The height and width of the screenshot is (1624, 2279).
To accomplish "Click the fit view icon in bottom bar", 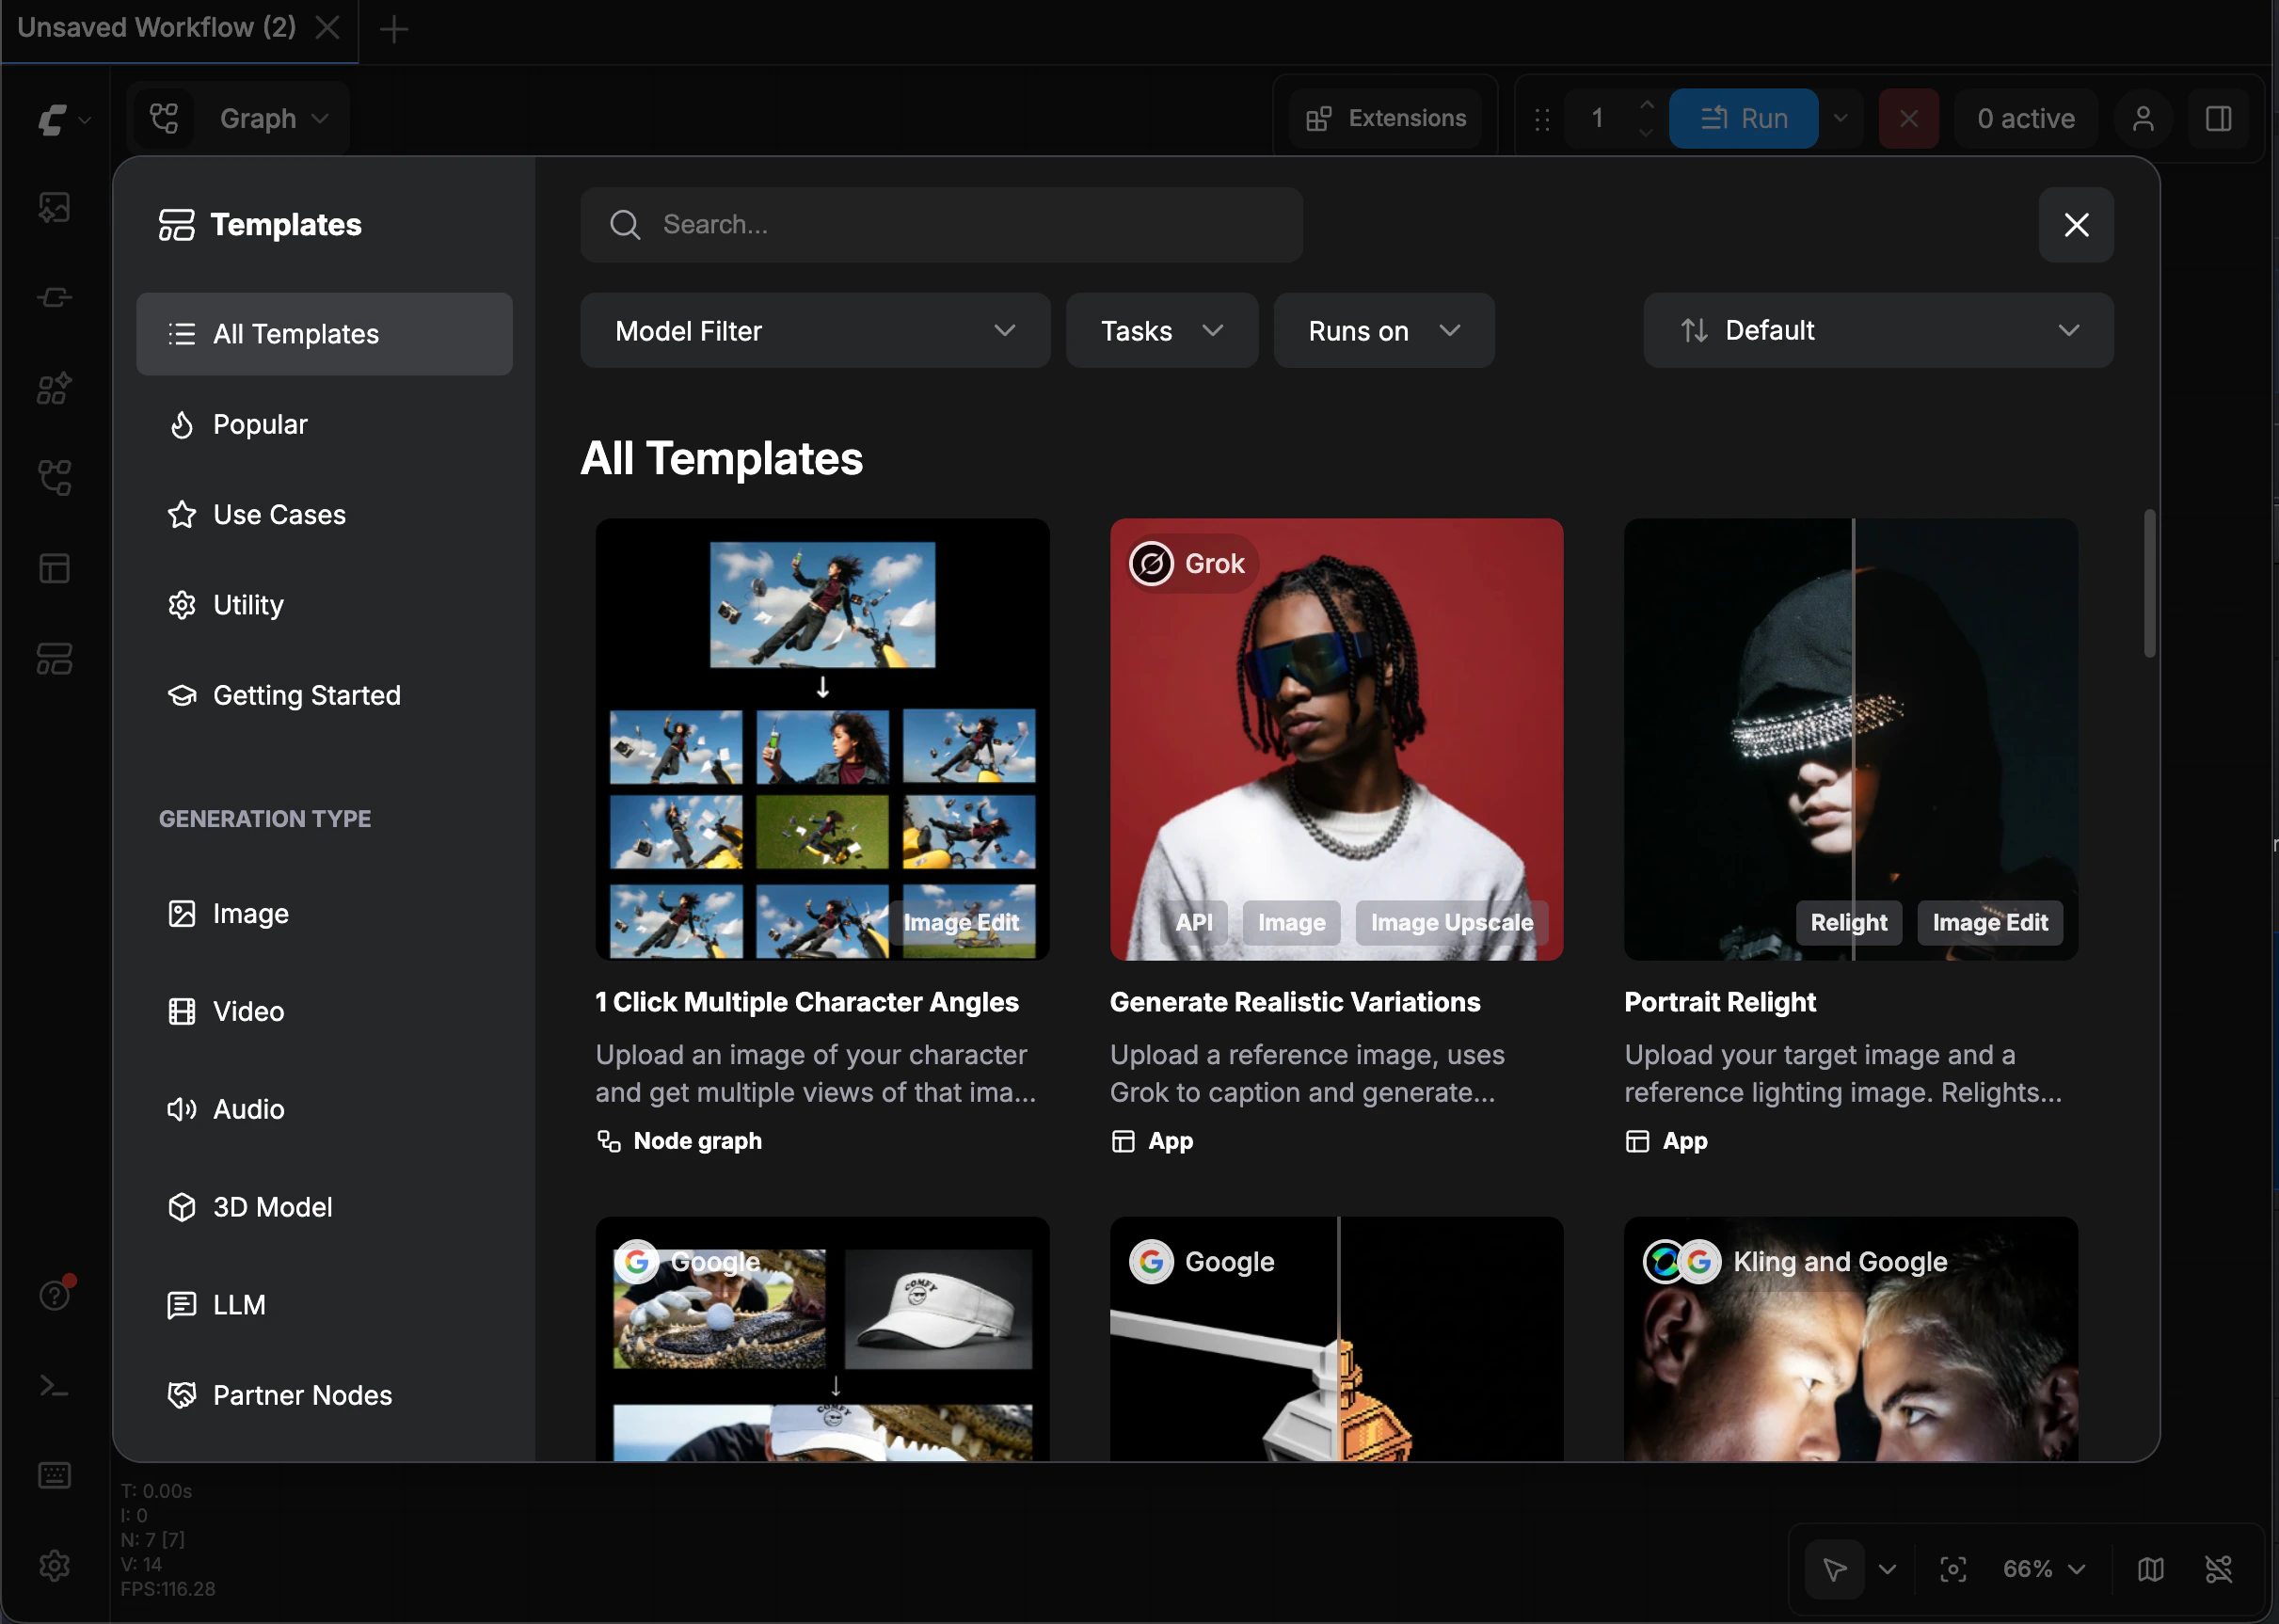I will click(x=1952, y=1569).
